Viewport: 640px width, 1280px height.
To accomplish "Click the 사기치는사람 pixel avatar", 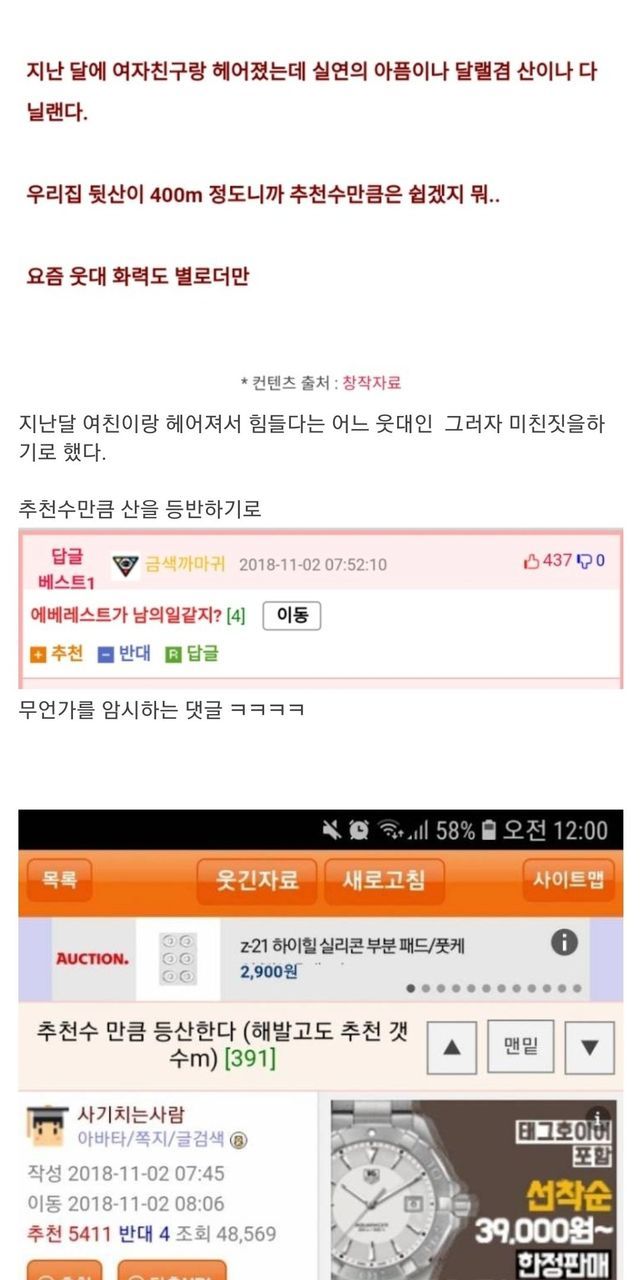I will 49,1125.
